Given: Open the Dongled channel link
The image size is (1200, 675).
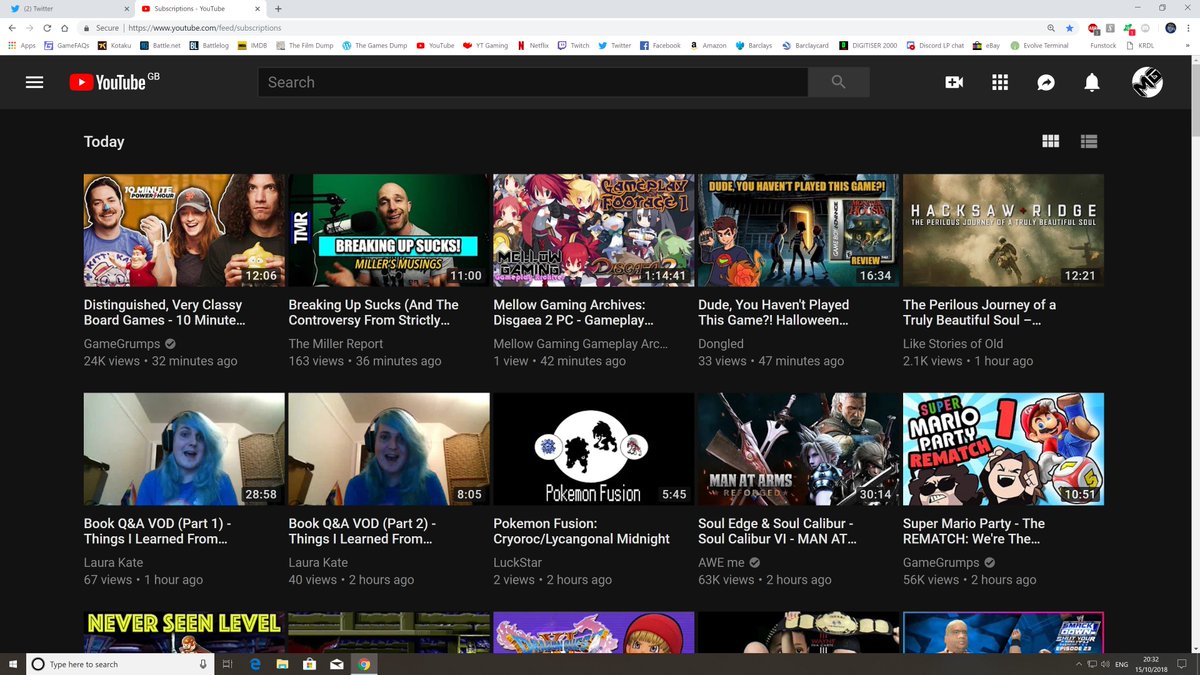Looking at the screenshot, I should click(x=721, y=343).
